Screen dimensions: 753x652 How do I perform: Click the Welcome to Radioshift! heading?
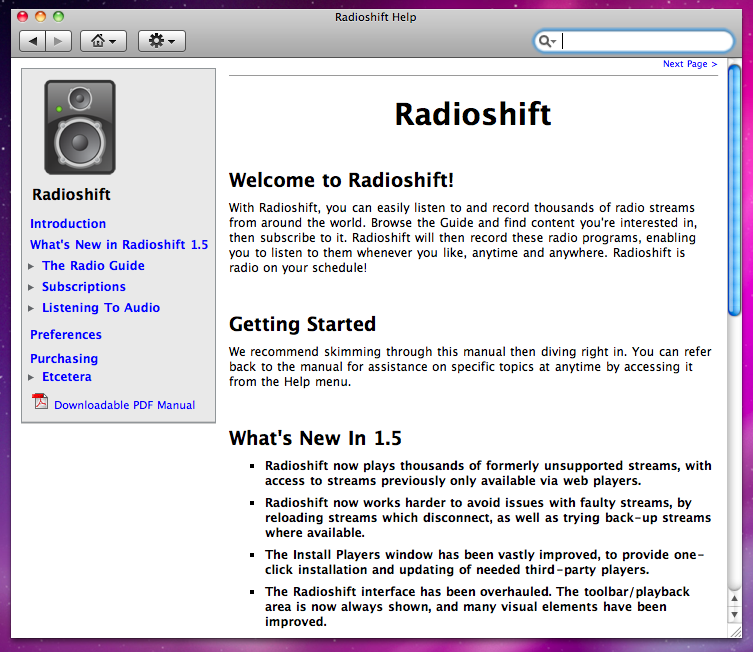(x=341, y=181)
